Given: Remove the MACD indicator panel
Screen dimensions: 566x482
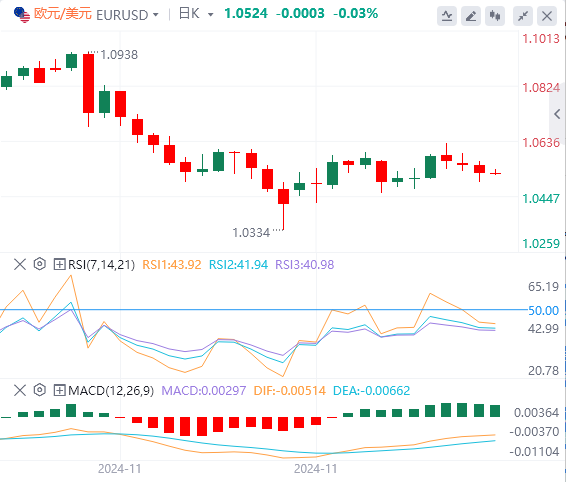Looking at the screenshot, I should click(20, 390).
